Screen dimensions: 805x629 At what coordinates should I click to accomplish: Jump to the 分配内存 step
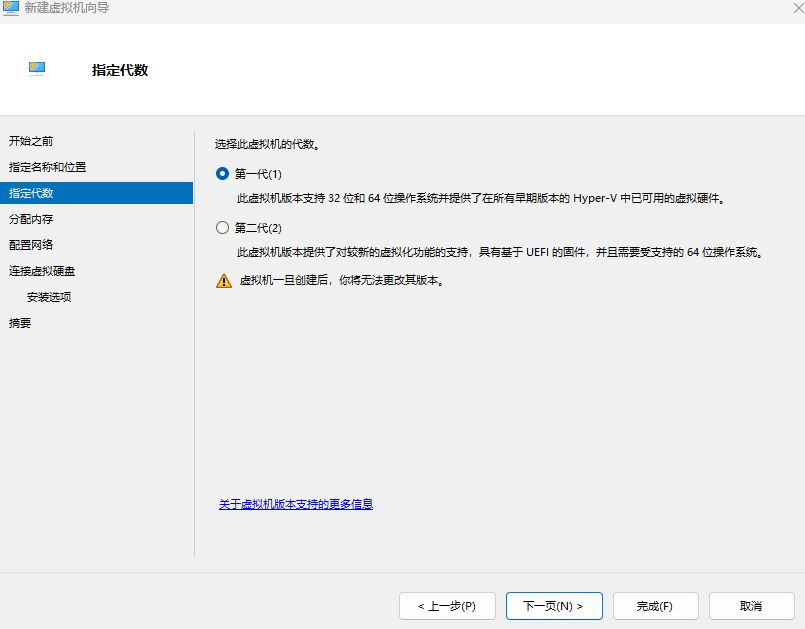(31, 219)
